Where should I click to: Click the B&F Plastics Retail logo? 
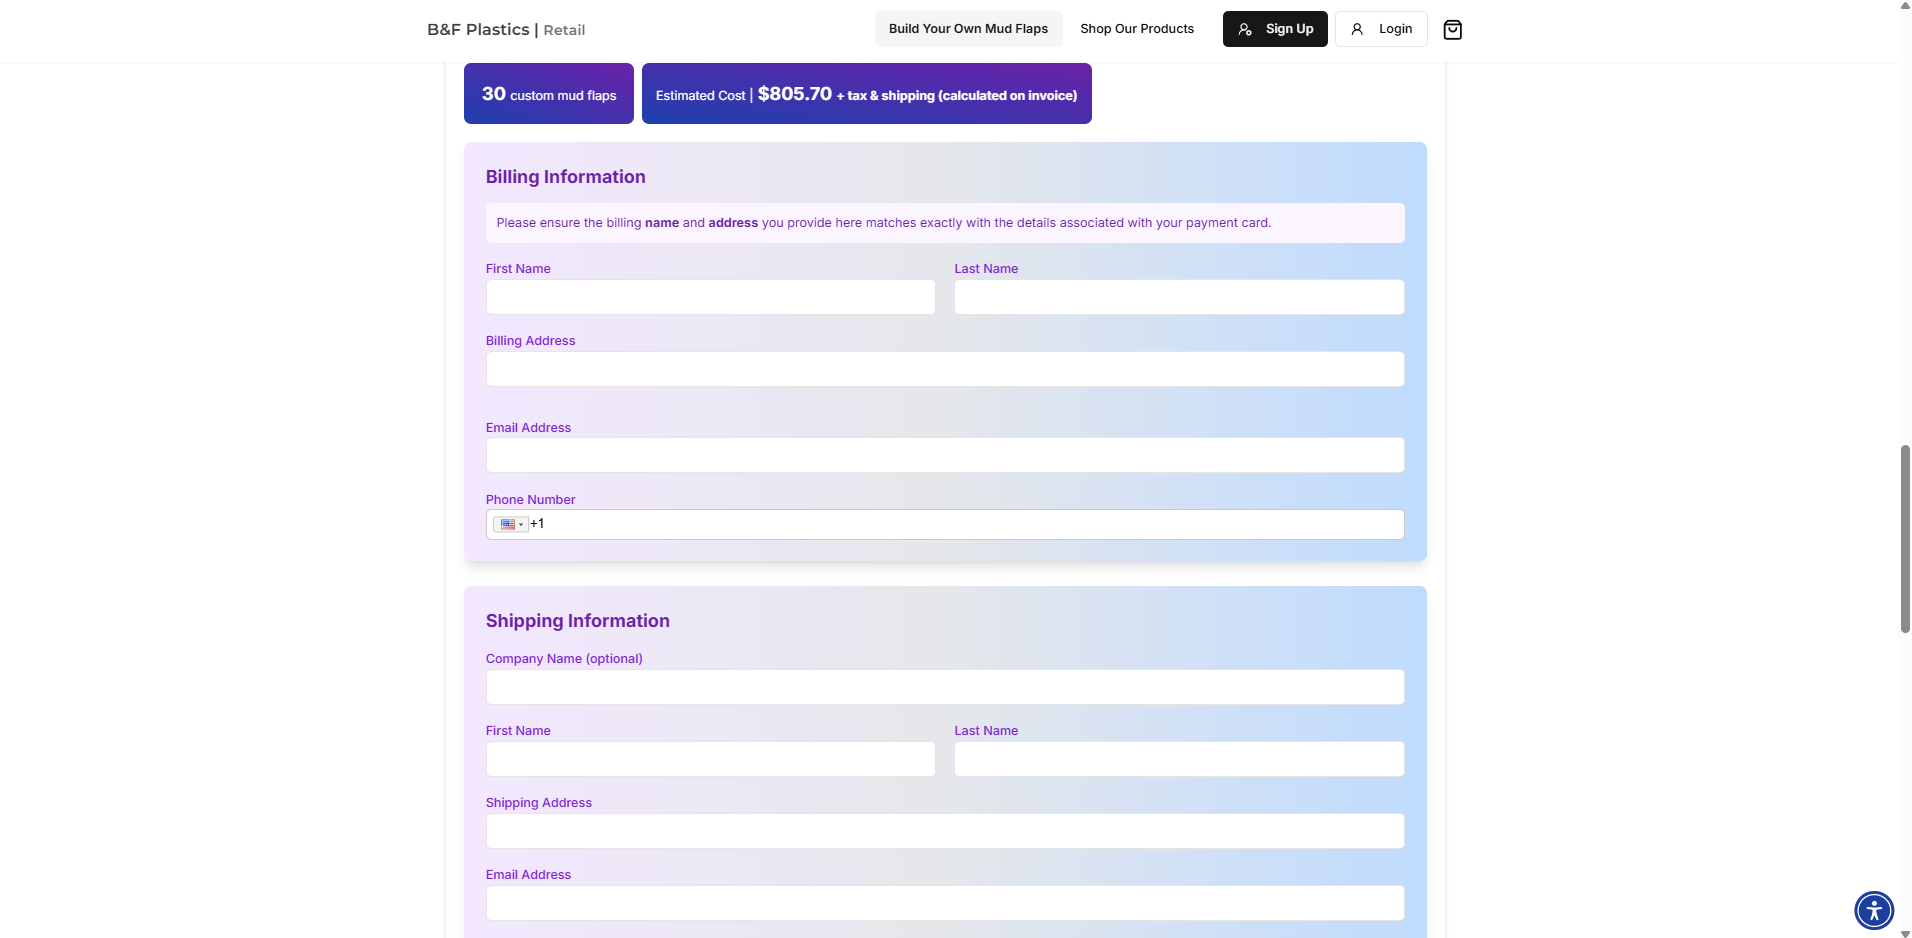coord(506,30)
